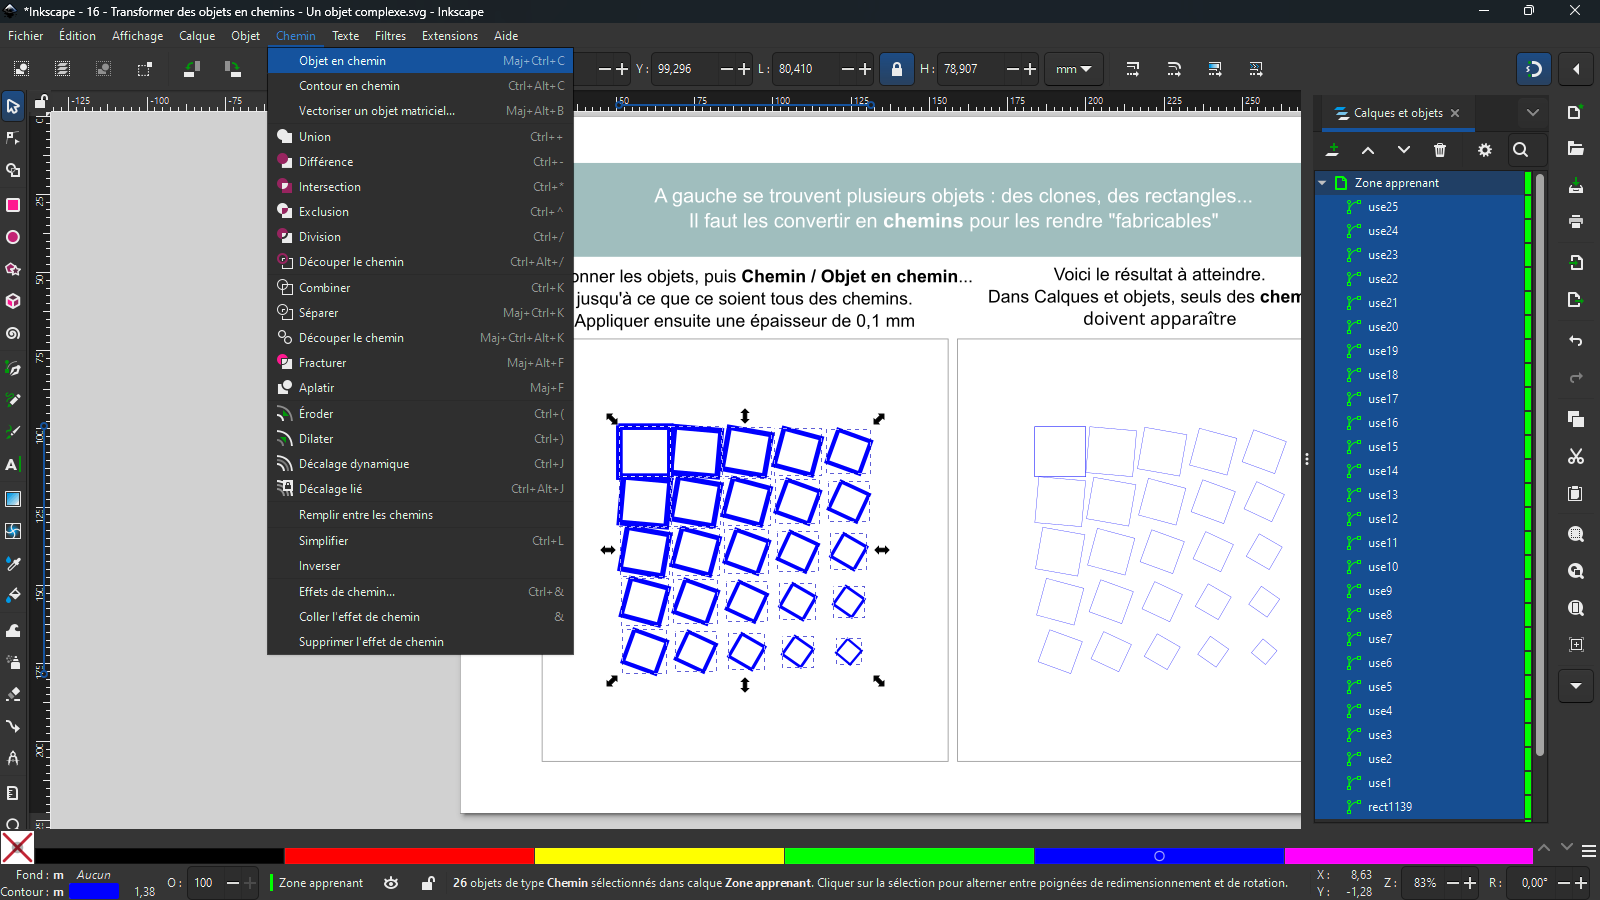Toggle the snapping magnet button

[x=1534, y=69]
